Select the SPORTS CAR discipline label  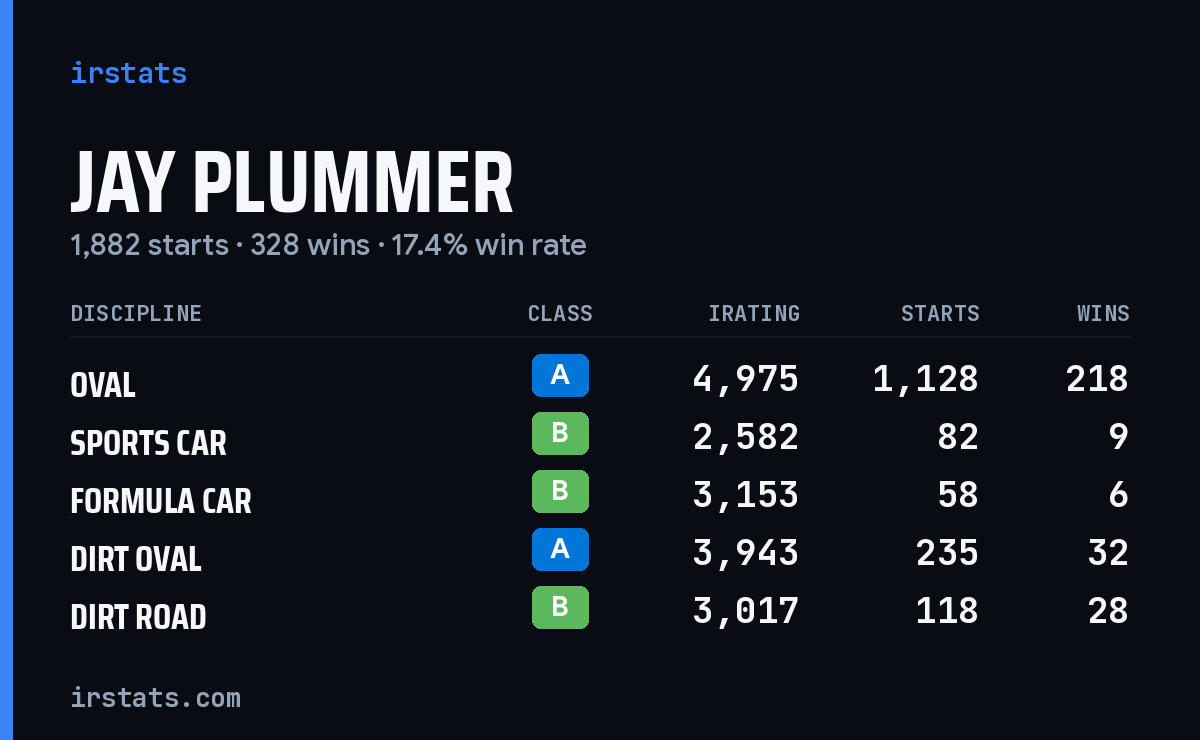[x=148, y=443]
